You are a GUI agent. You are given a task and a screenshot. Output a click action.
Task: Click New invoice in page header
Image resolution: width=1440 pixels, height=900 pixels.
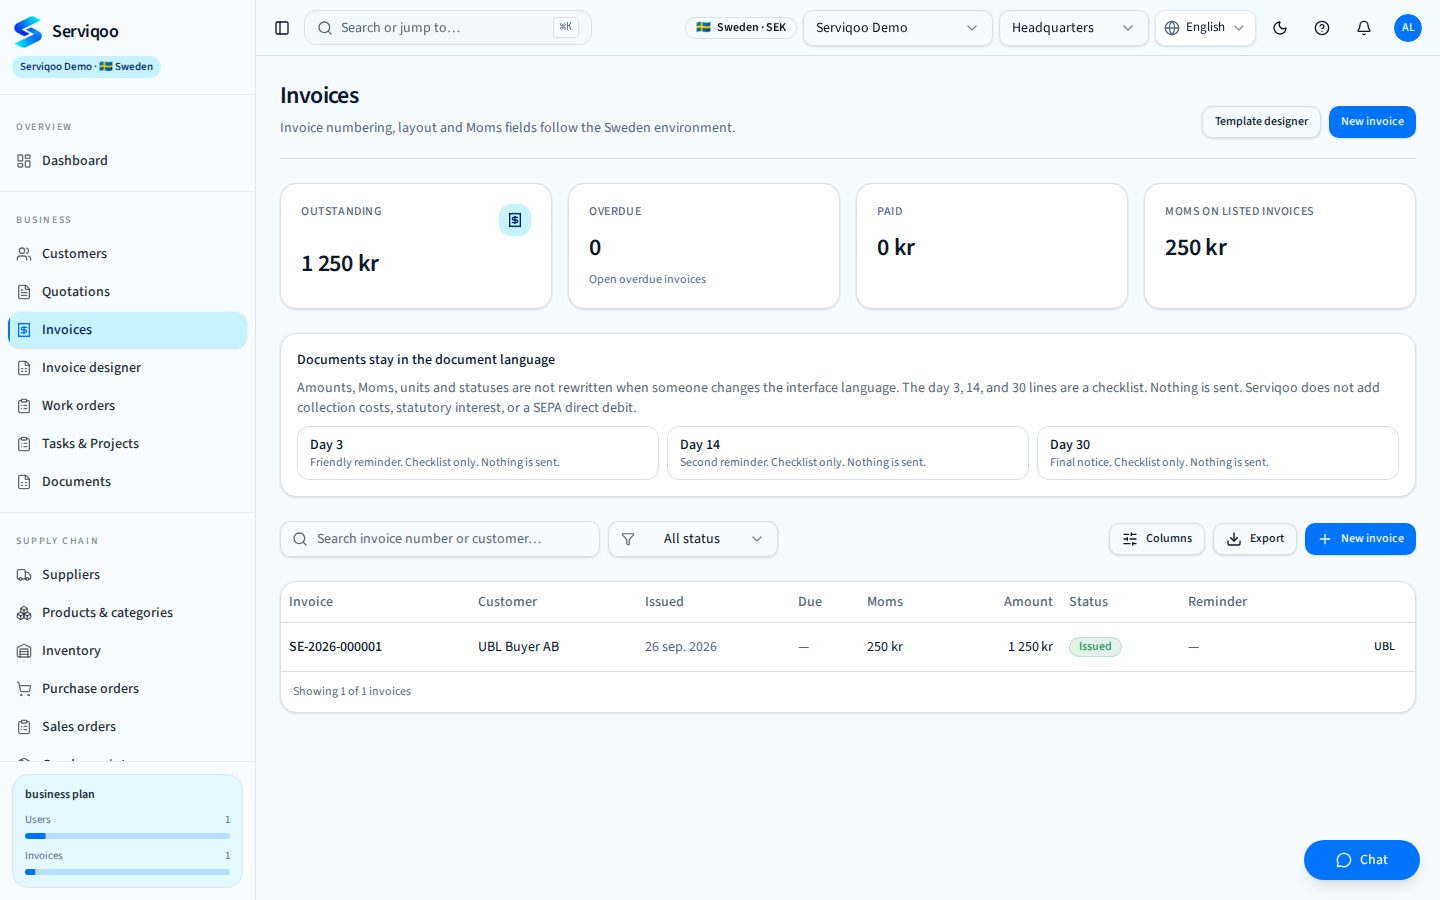1372,122
